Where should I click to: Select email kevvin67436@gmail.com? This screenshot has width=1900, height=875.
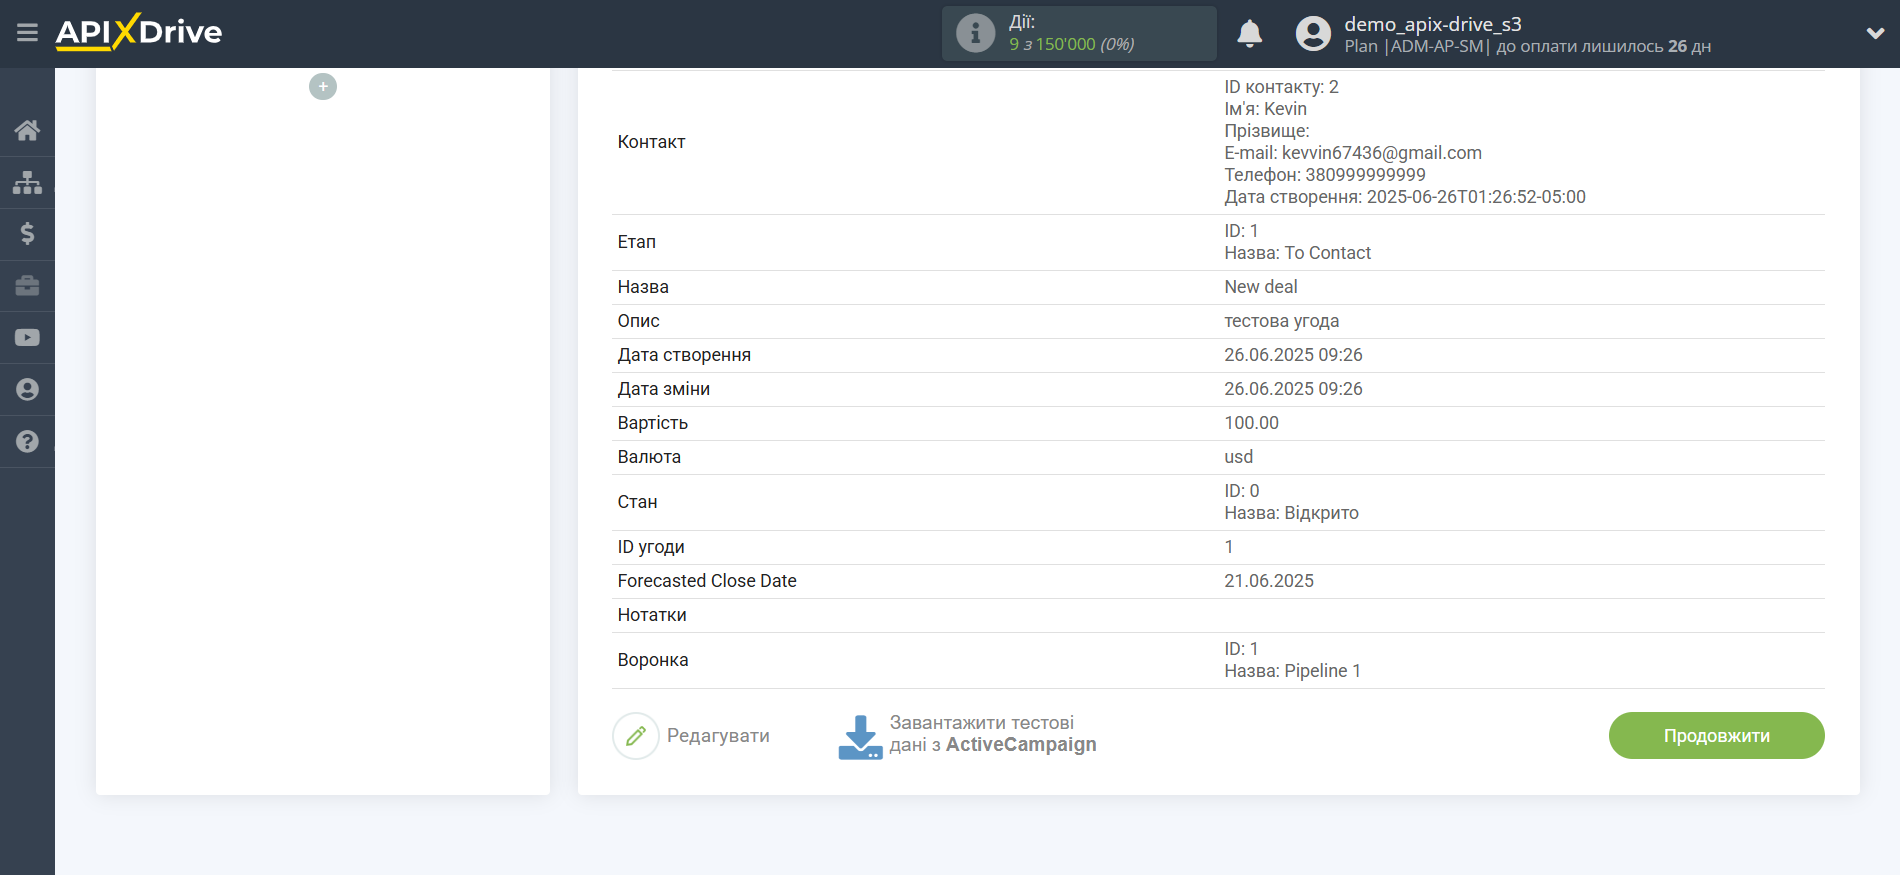1381,153
